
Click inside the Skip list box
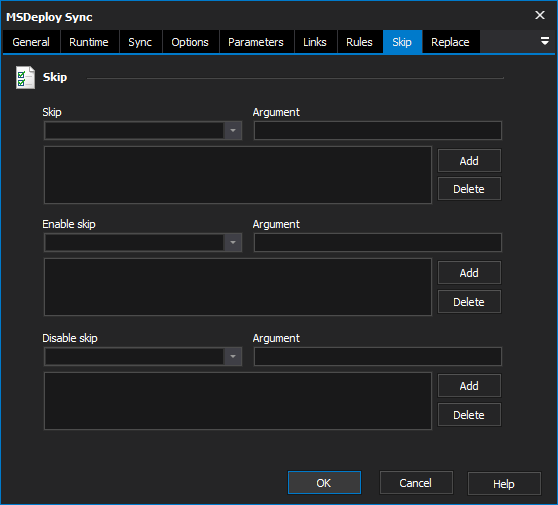coord(238,175)
